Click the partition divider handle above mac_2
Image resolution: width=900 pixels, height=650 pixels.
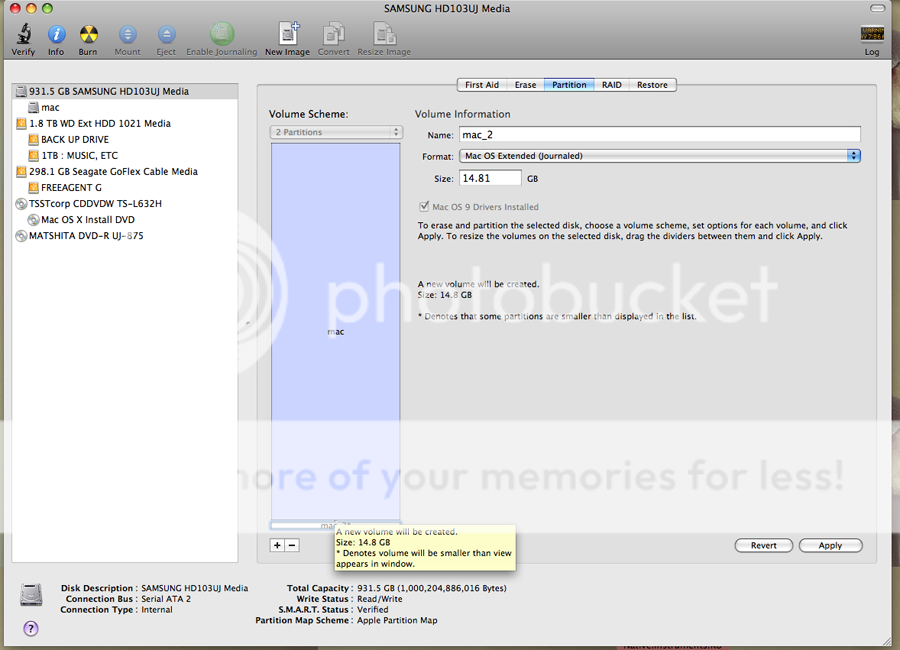pyautogui.click(x=335, y=519)
